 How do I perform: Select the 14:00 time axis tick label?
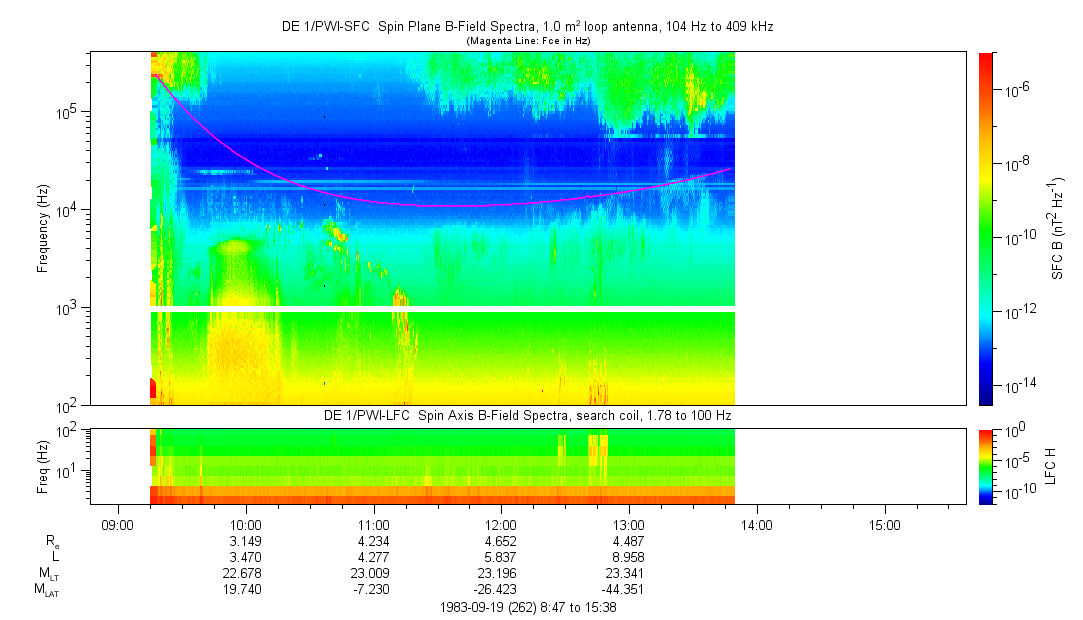click(757, 524)
